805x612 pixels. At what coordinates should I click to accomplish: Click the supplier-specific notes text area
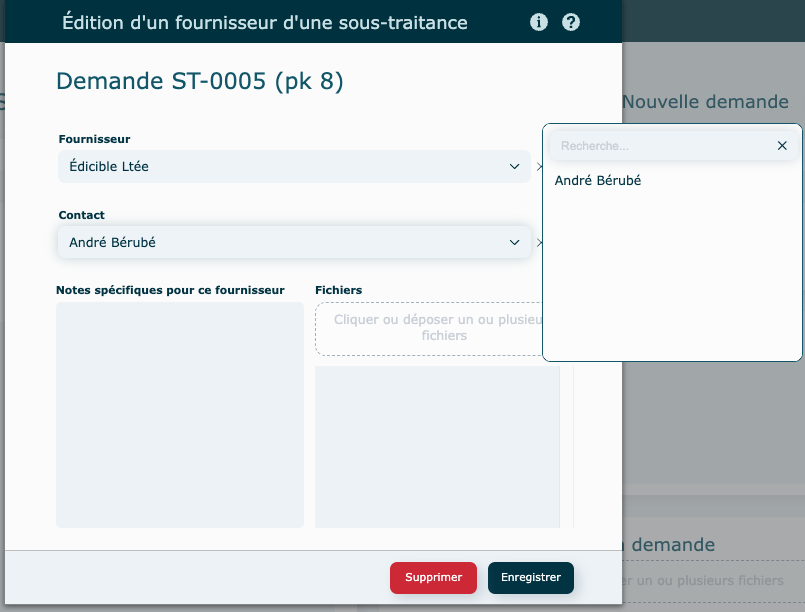[180, 414]
